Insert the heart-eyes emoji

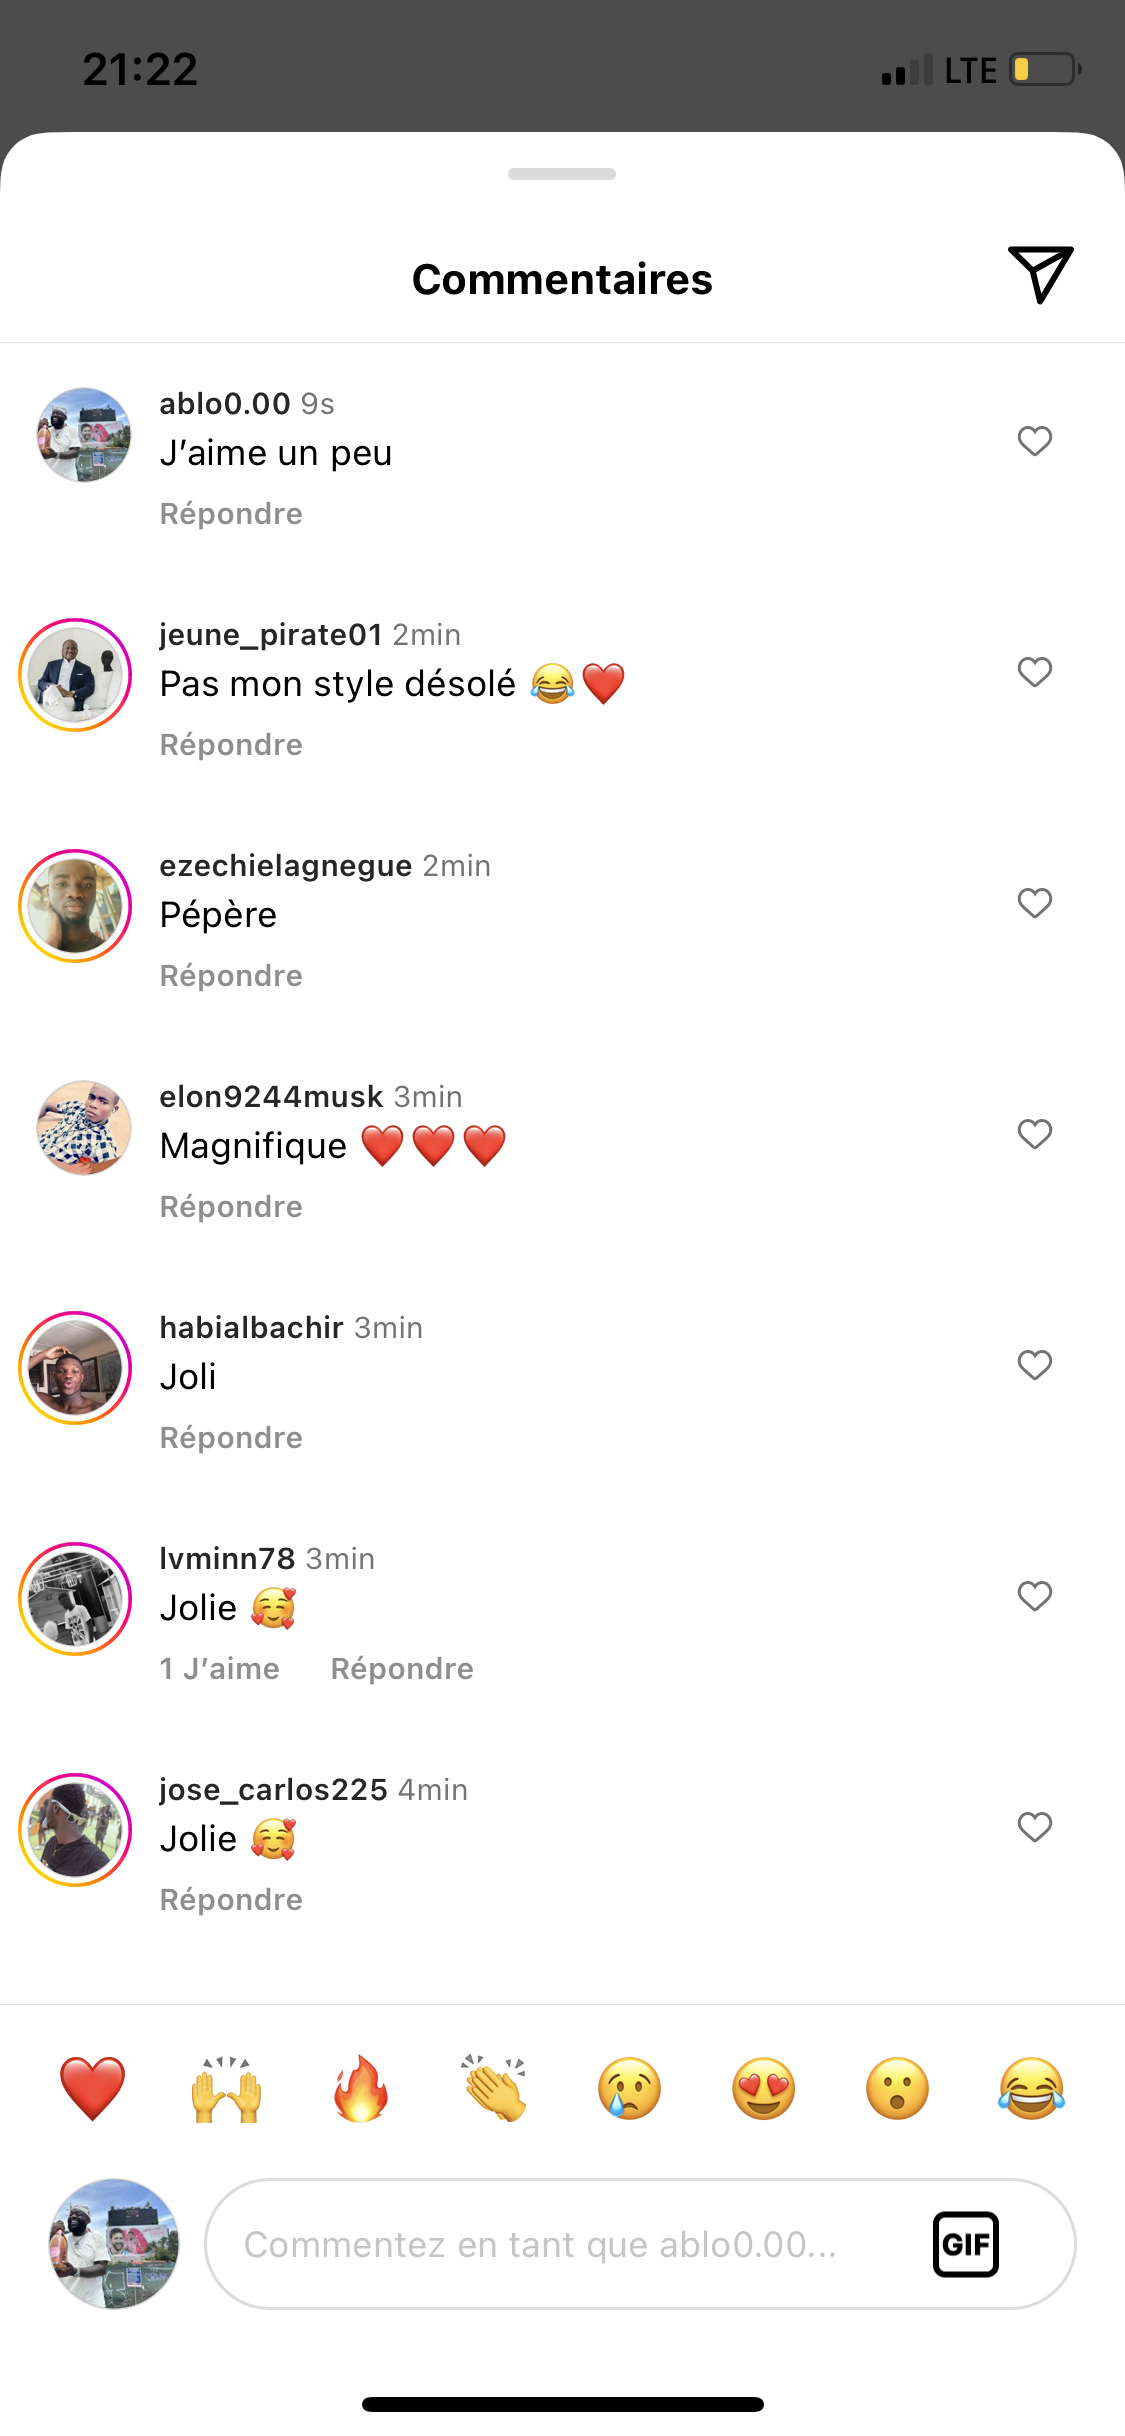coord(763,2089)
